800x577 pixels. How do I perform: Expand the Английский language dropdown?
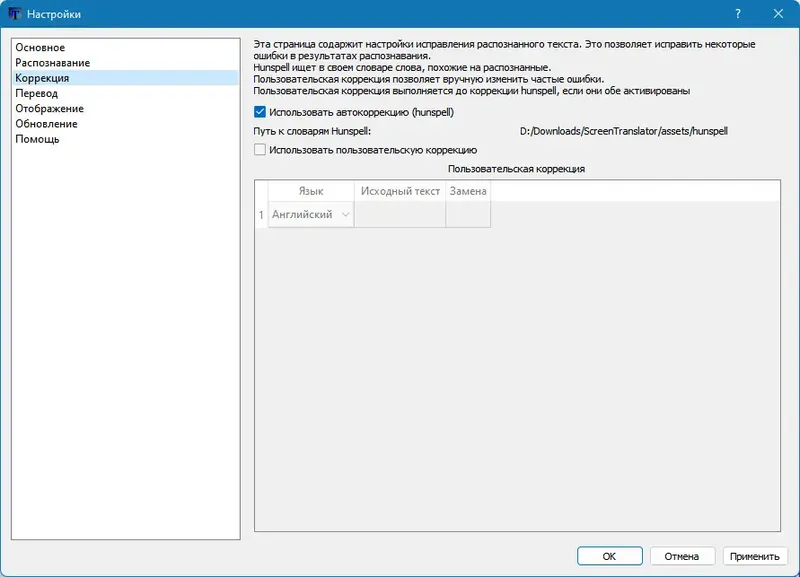[x=311, y=214]
